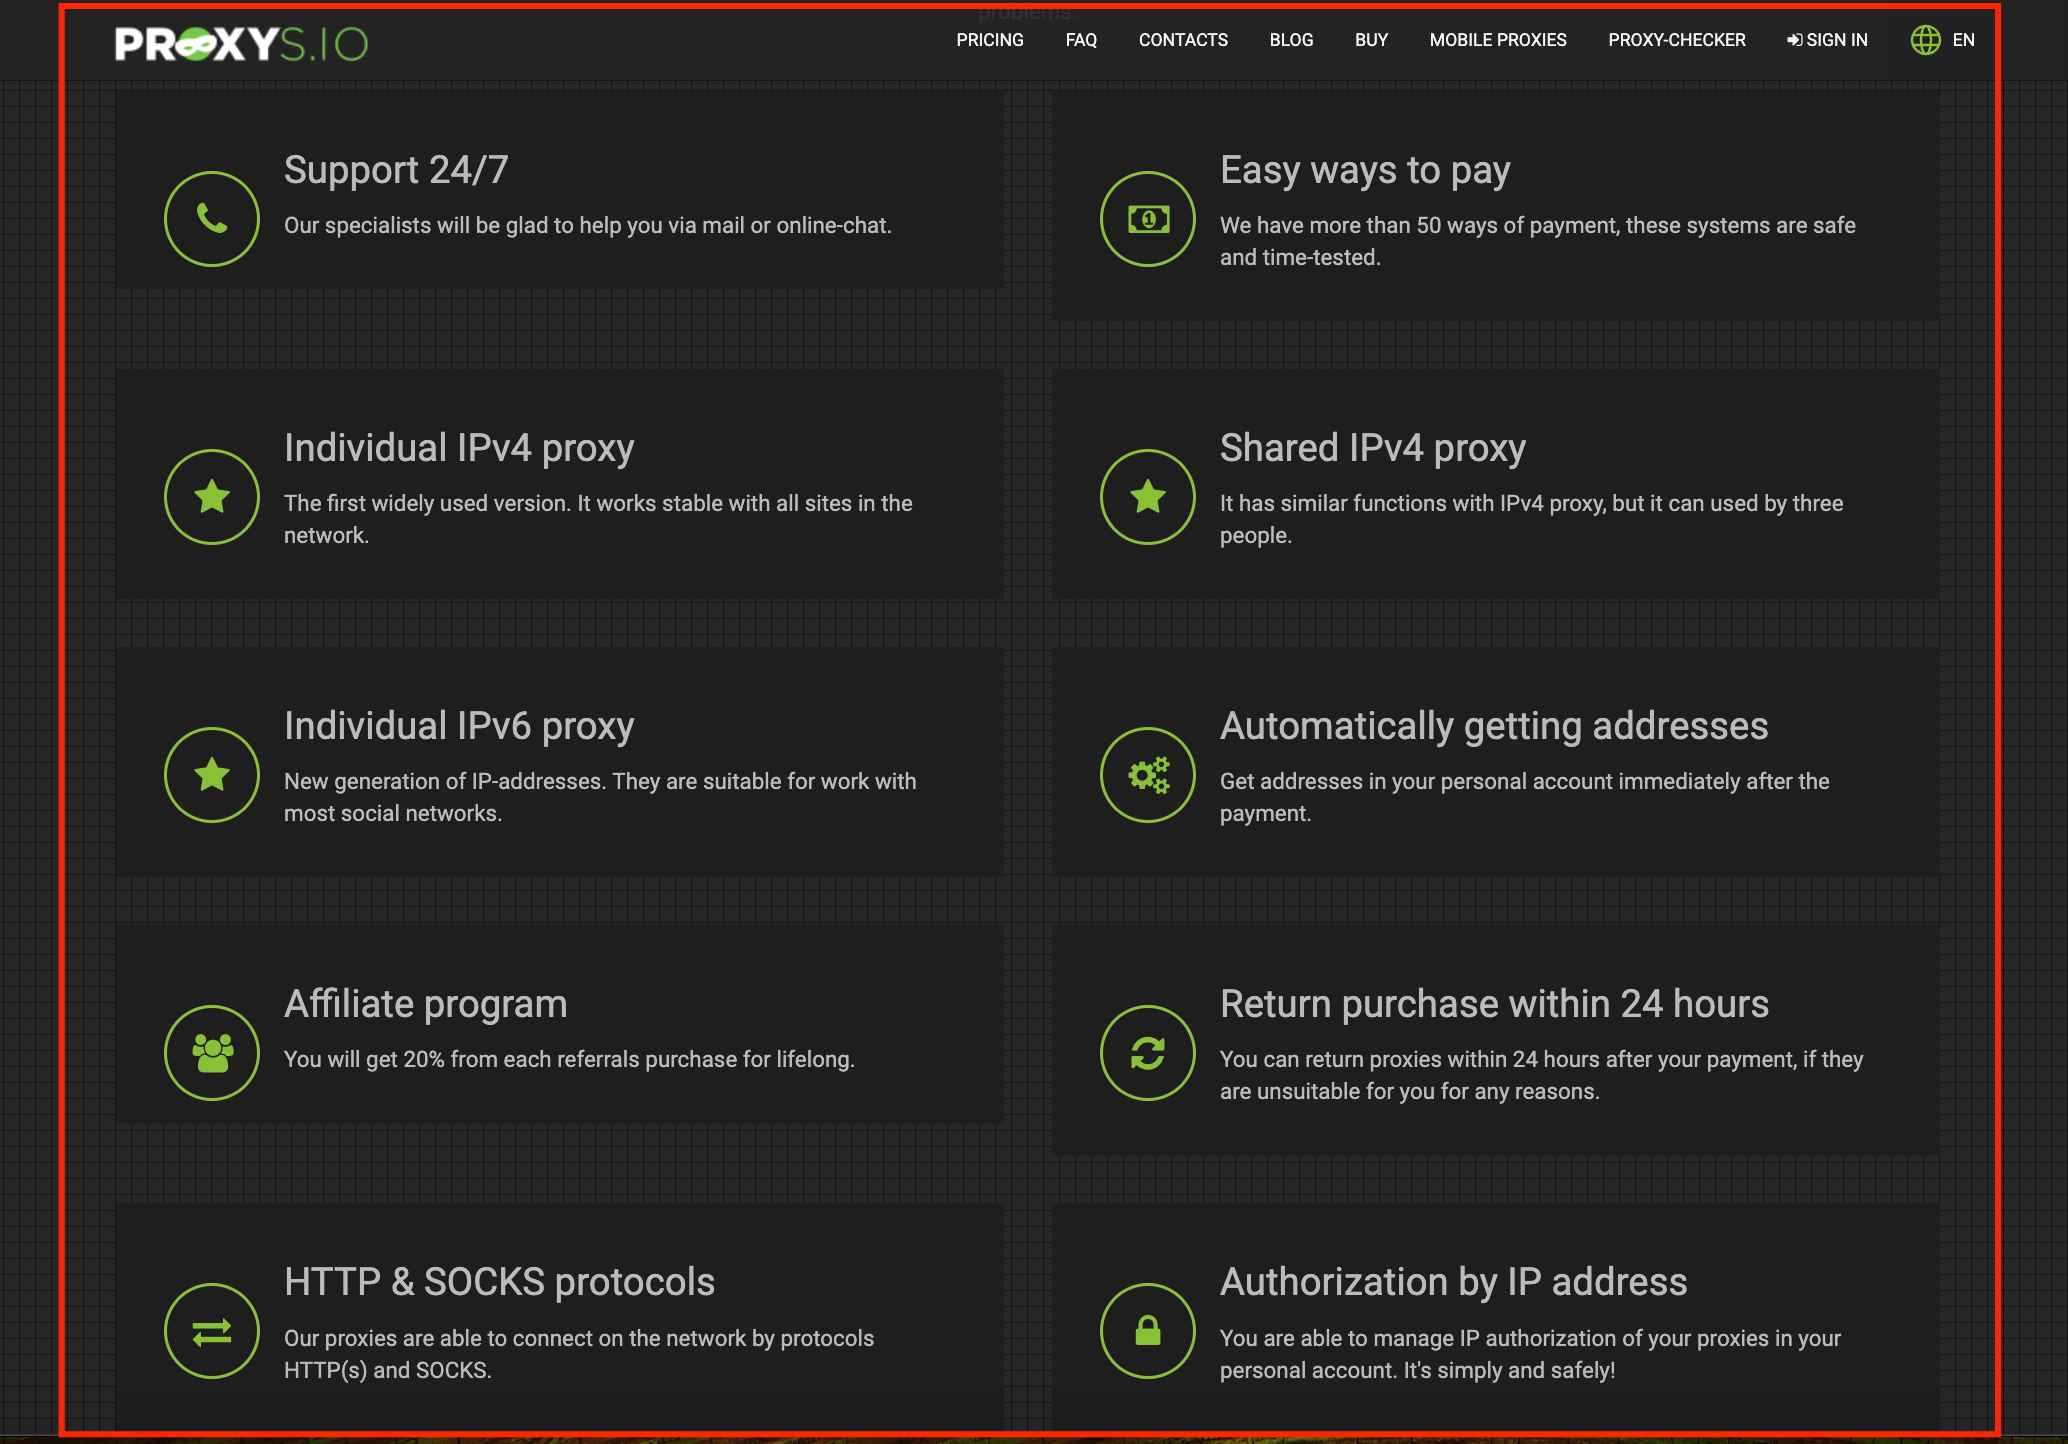This screenshot has height=1444, width=2068.
Task: Click the affiliate program people icon
Action: [209, 1053]
